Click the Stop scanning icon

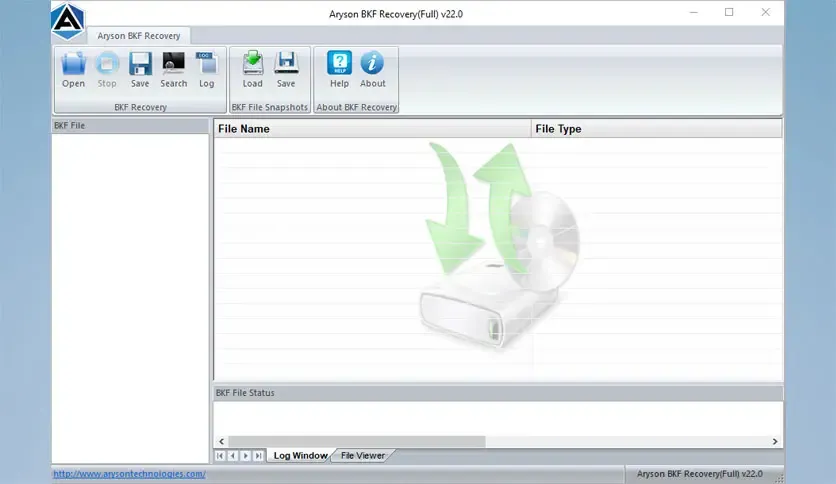click(x=107, y=70)
